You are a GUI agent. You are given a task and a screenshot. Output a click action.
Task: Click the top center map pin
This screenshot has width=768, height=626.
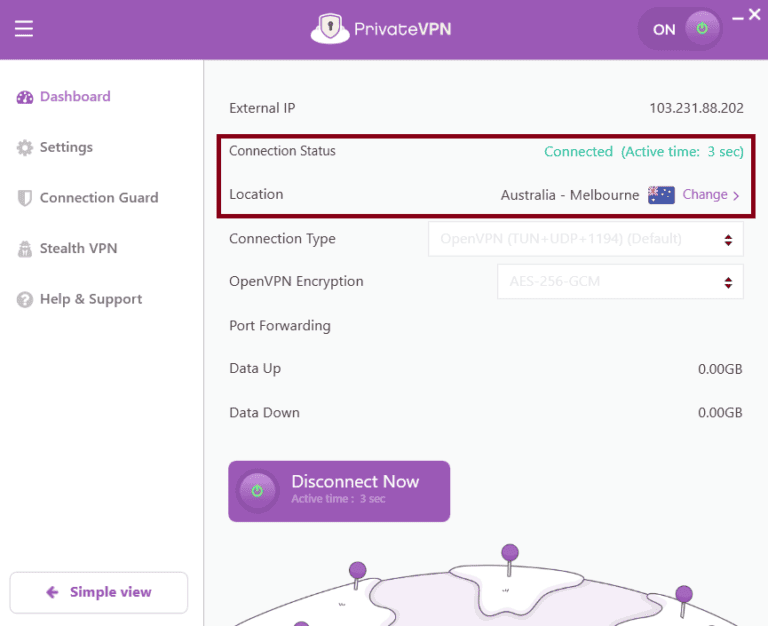[x=509, y=560]
